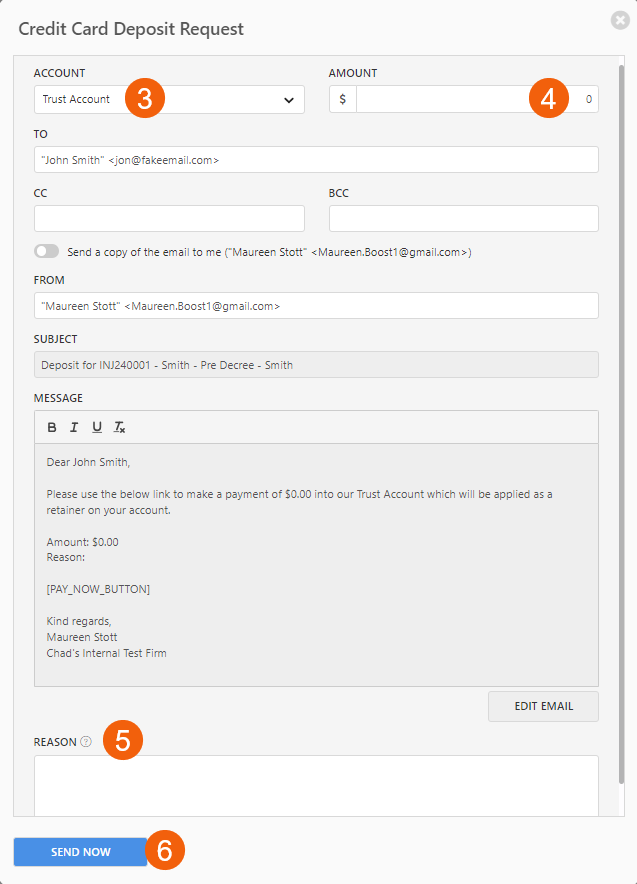
Task: Click the dollar sign amount prefix
Action: [343, 99]
